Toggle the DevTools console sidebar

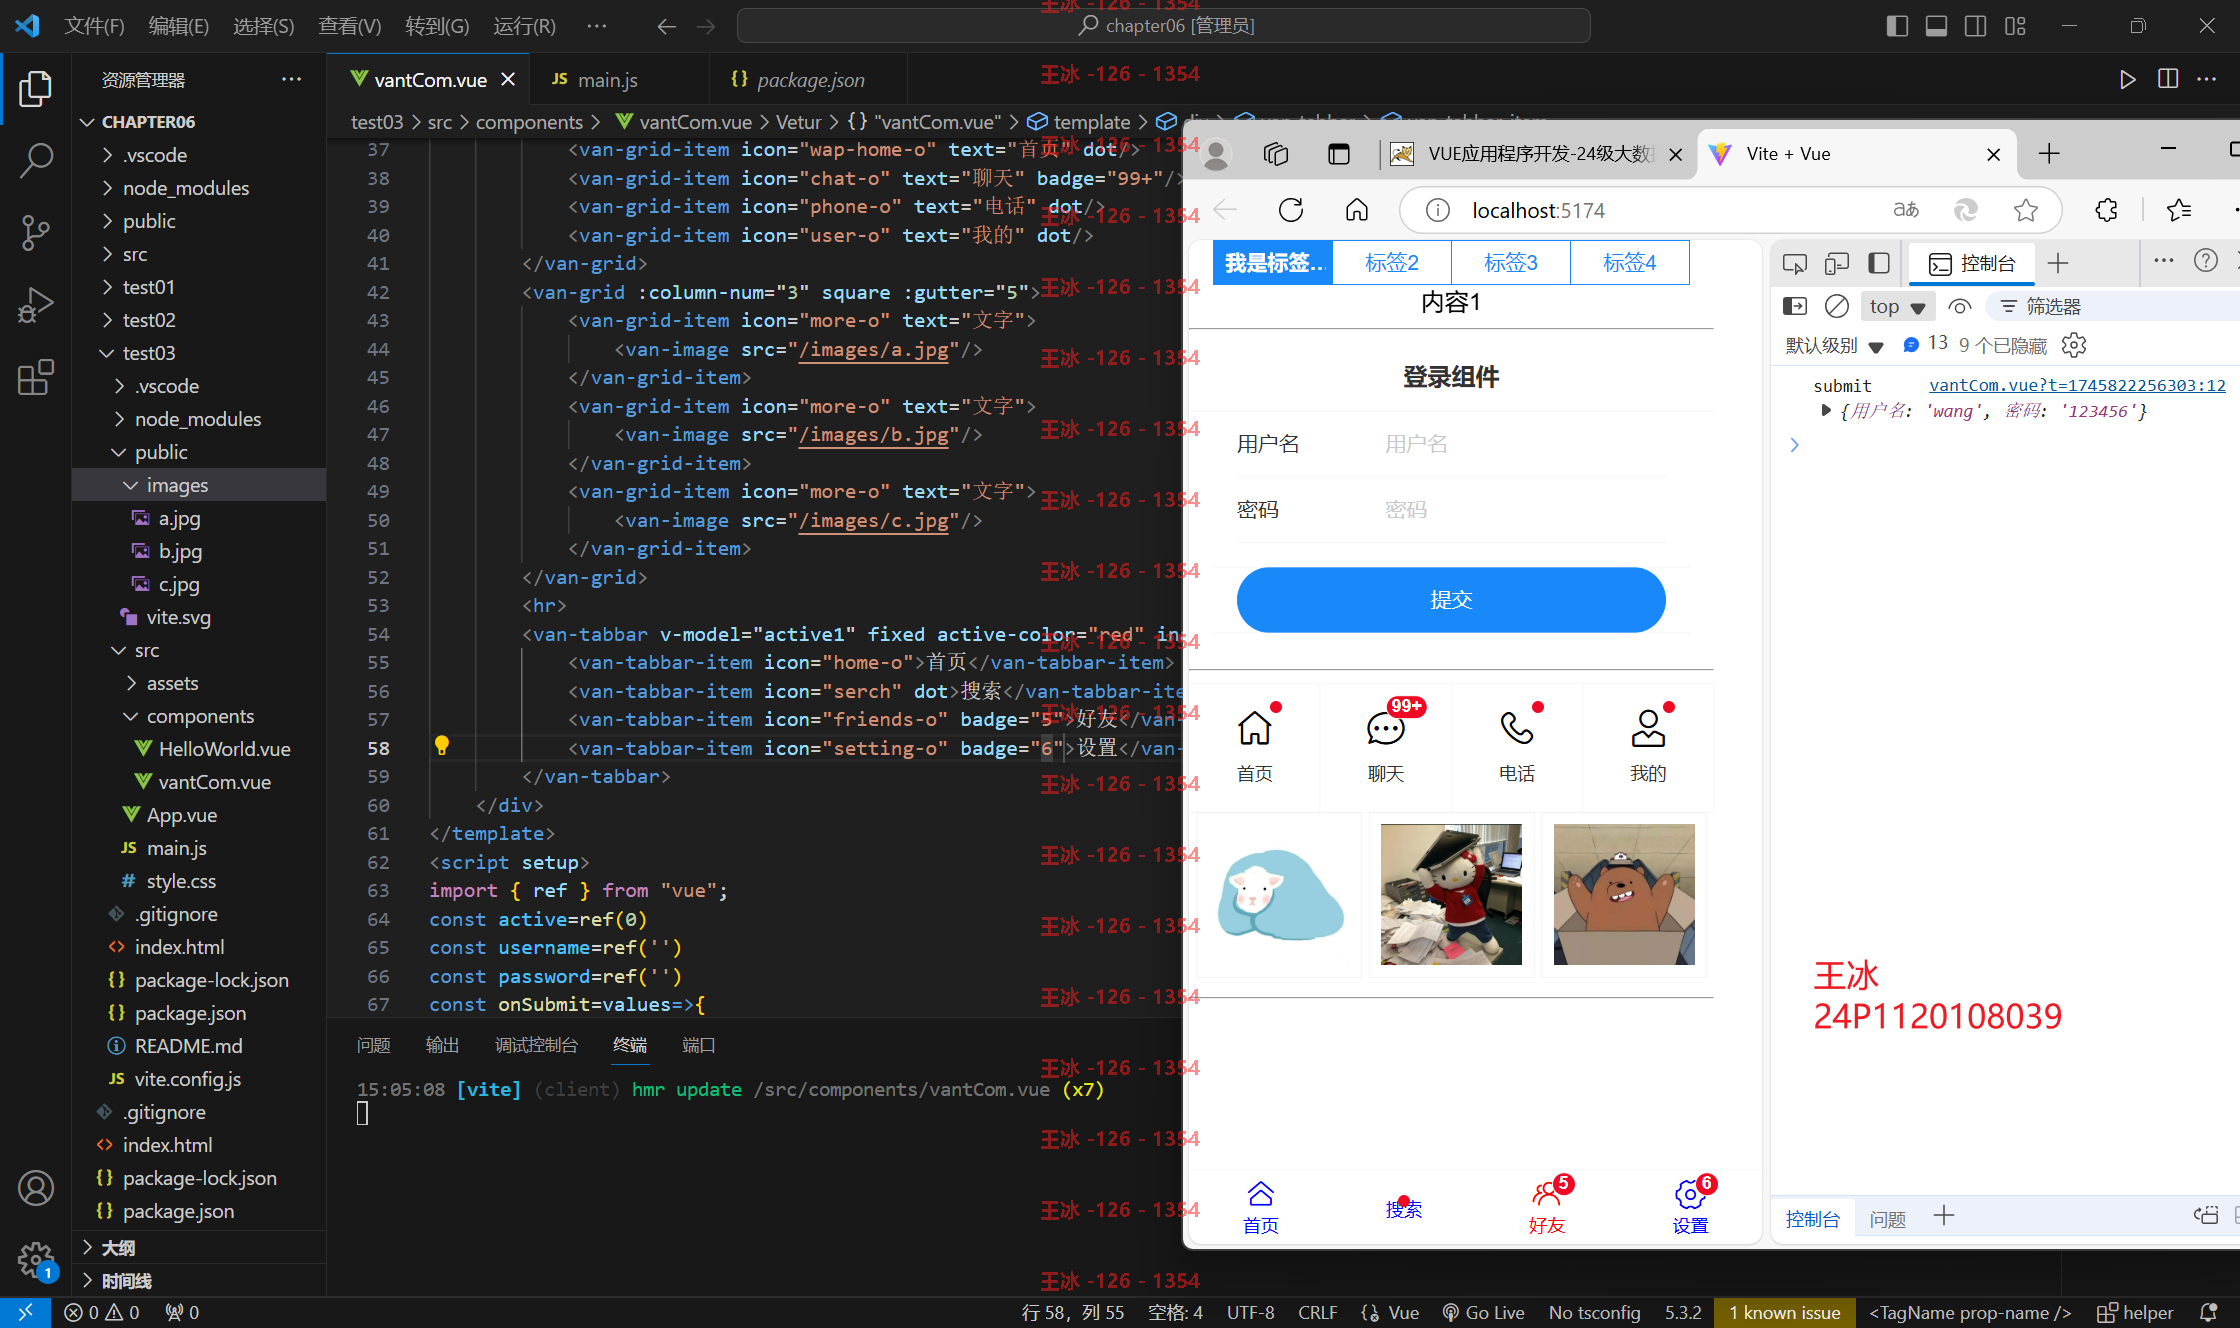(x=1795, y=306)
